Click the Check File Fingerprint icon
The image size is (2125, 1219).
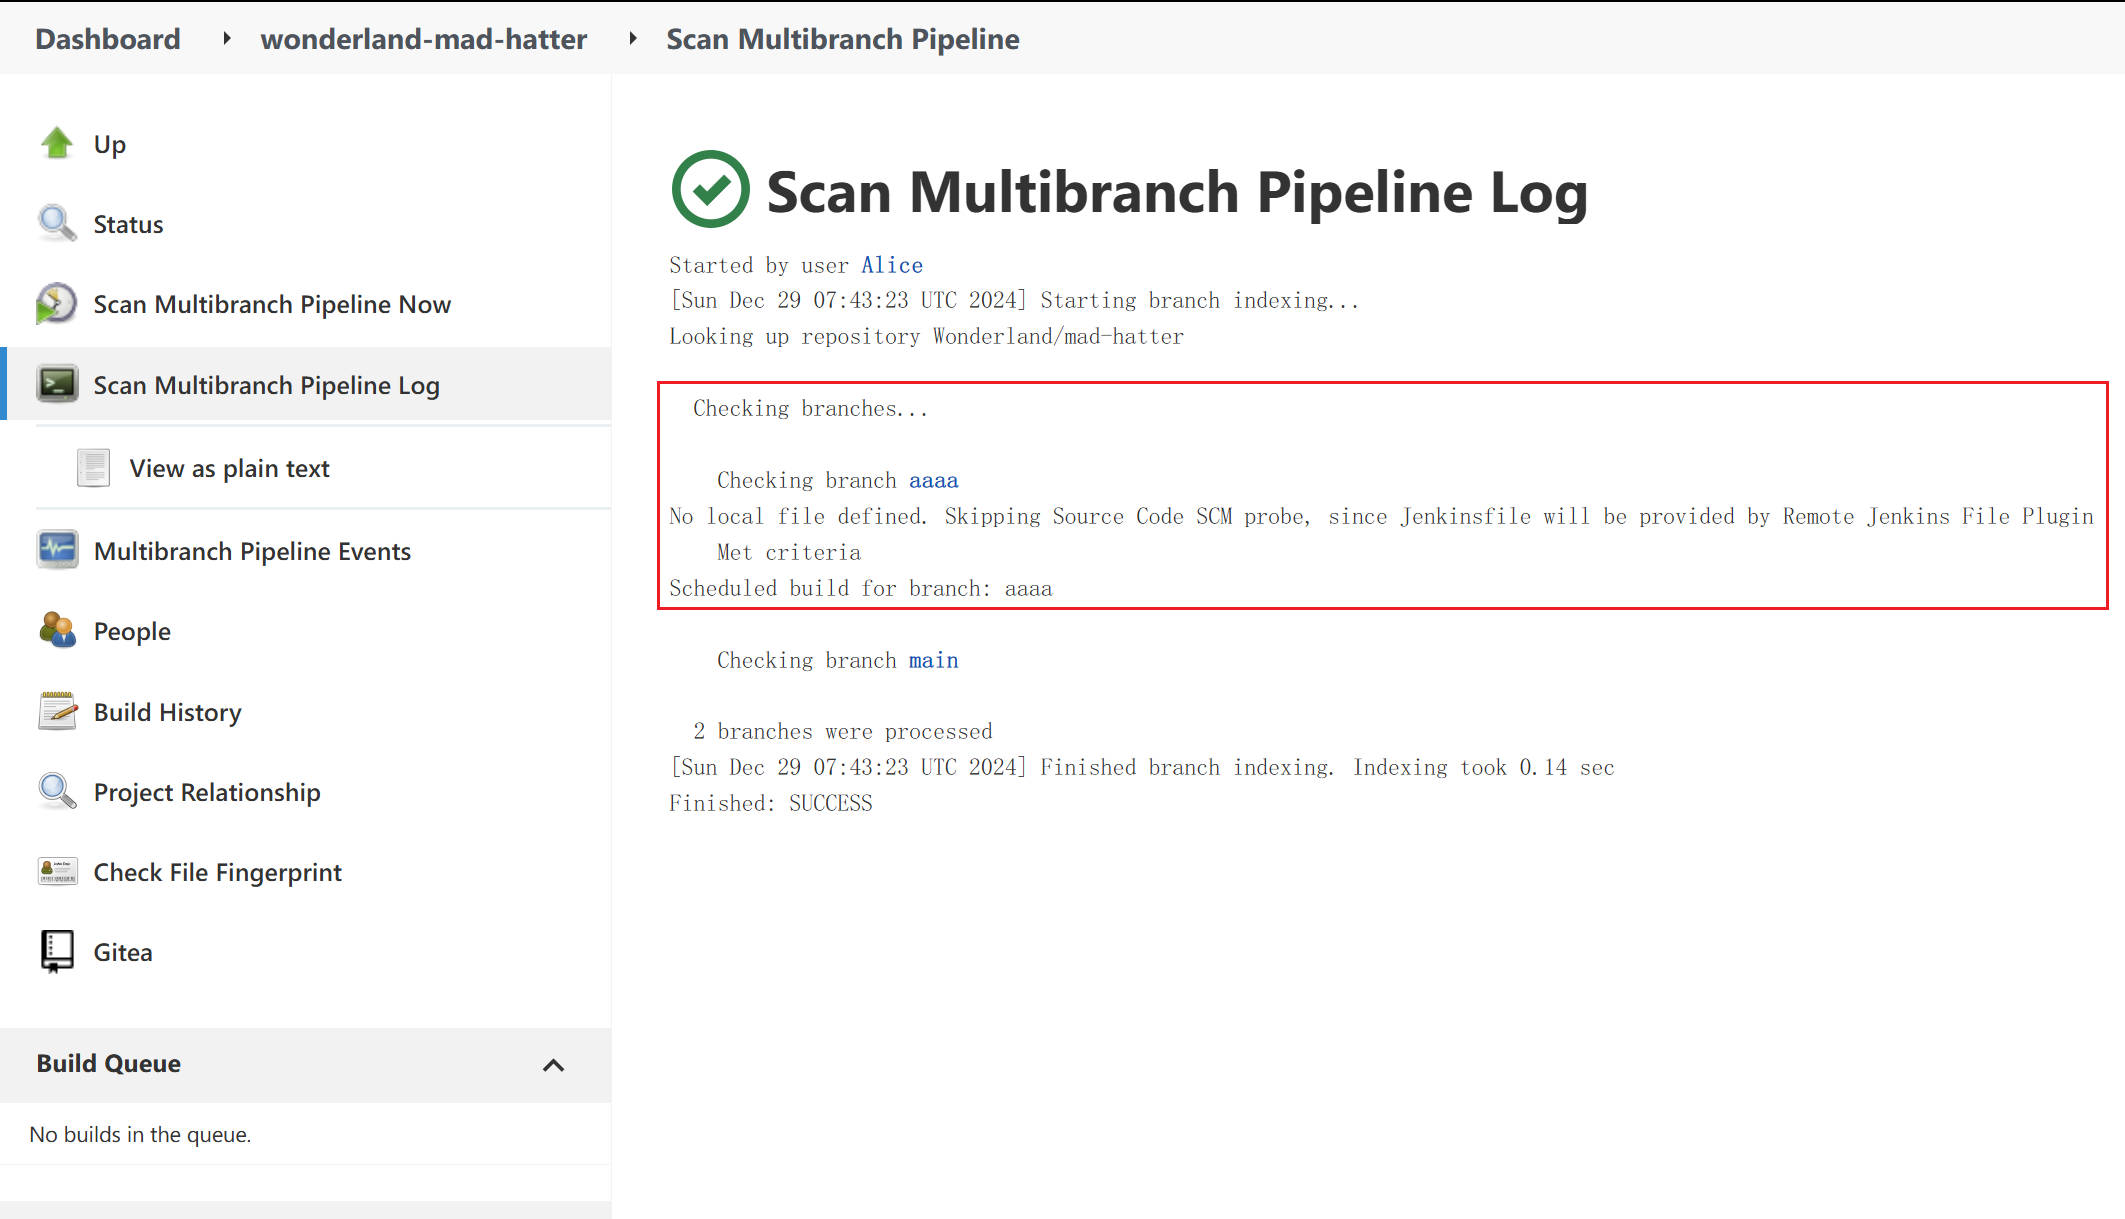[x=57, y=872]
